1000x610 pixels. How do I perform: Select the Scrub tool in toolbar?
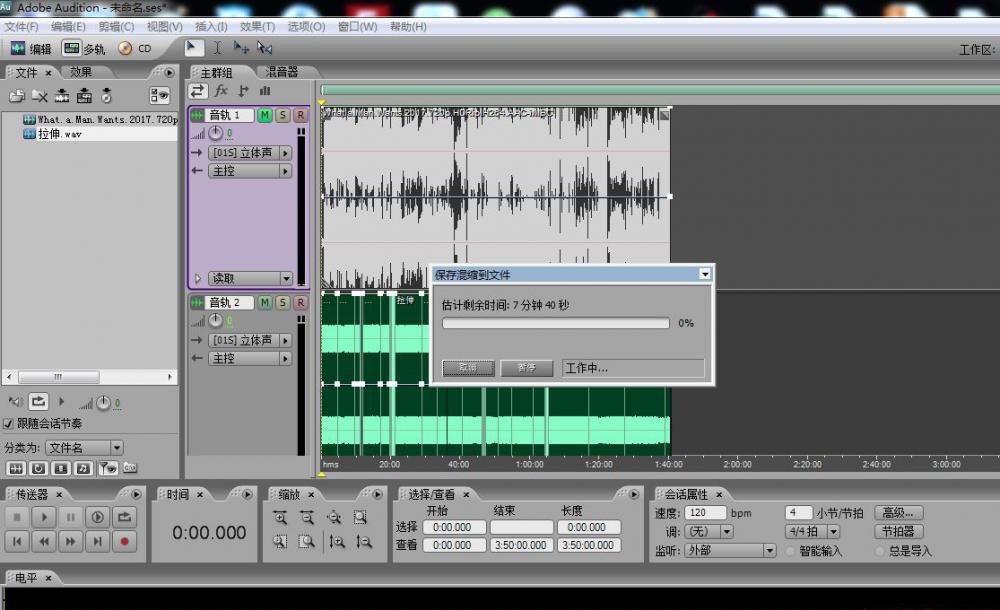(264, 48)
